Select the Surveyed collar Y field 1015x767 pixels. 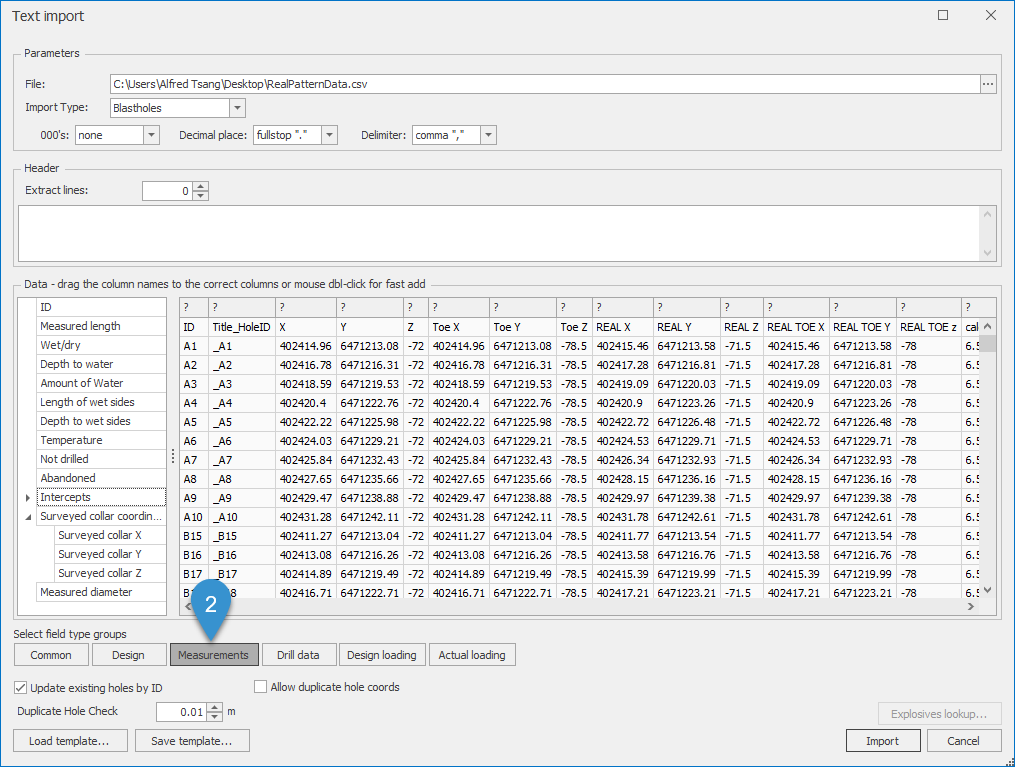(110, 554)
